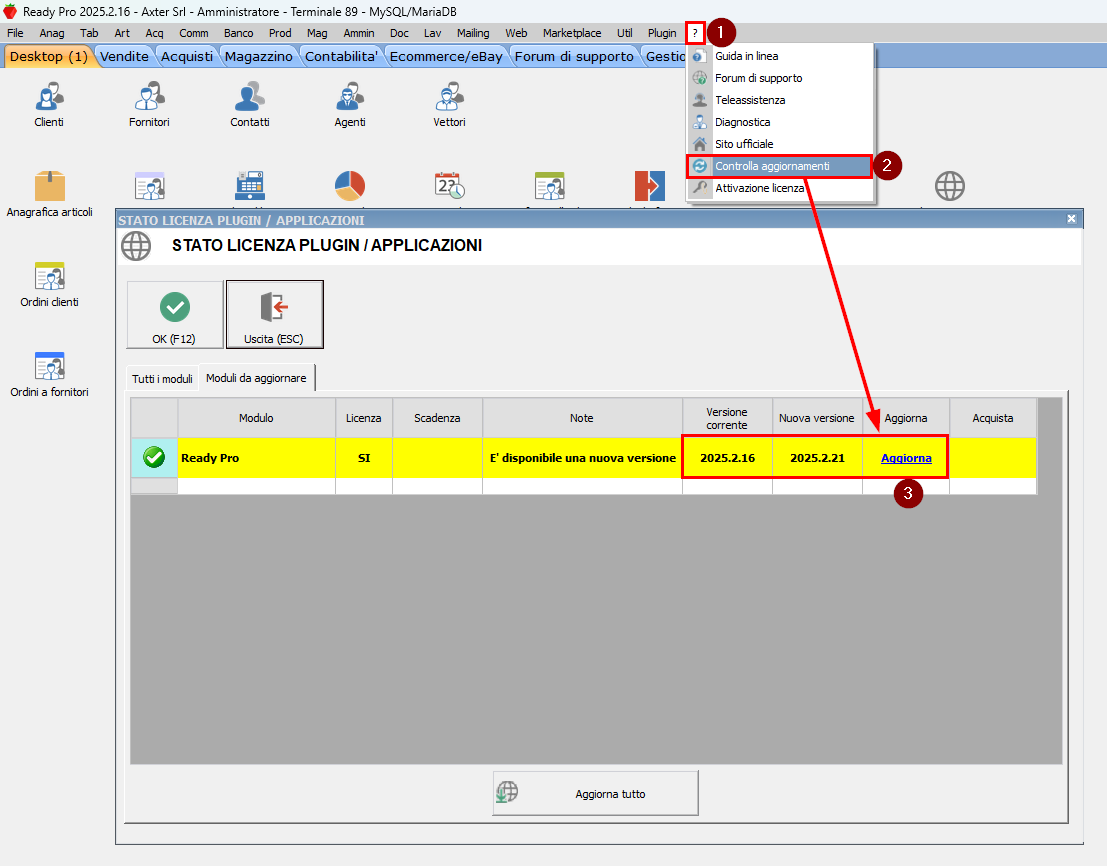Click the Modulo column header
Screen dimensions: 1107x866
(x=256, y=418)
